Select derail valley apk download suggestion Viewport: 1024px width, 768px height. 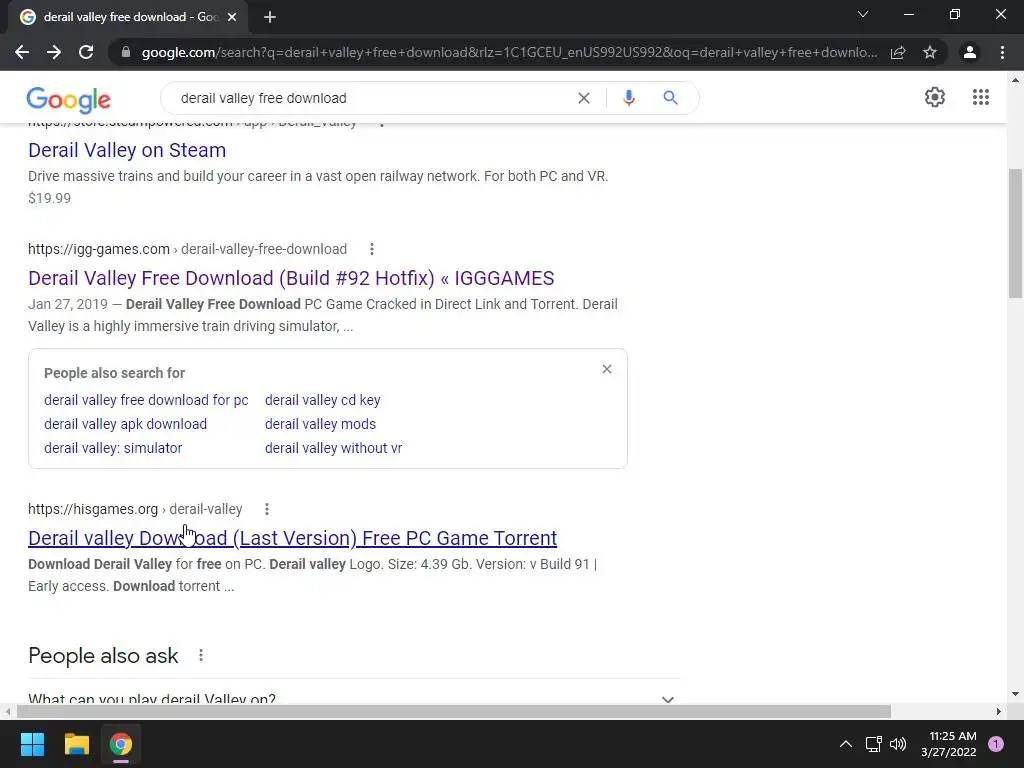pyautogui.click(x=125, y=424)
